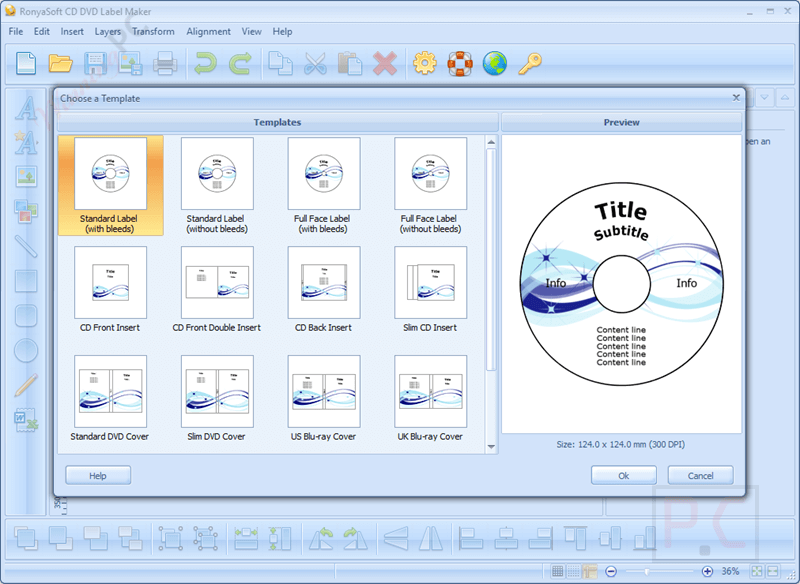800x584 pixels.
Task: Select the CD Front Double Insert template
Action: coord(217,290)
